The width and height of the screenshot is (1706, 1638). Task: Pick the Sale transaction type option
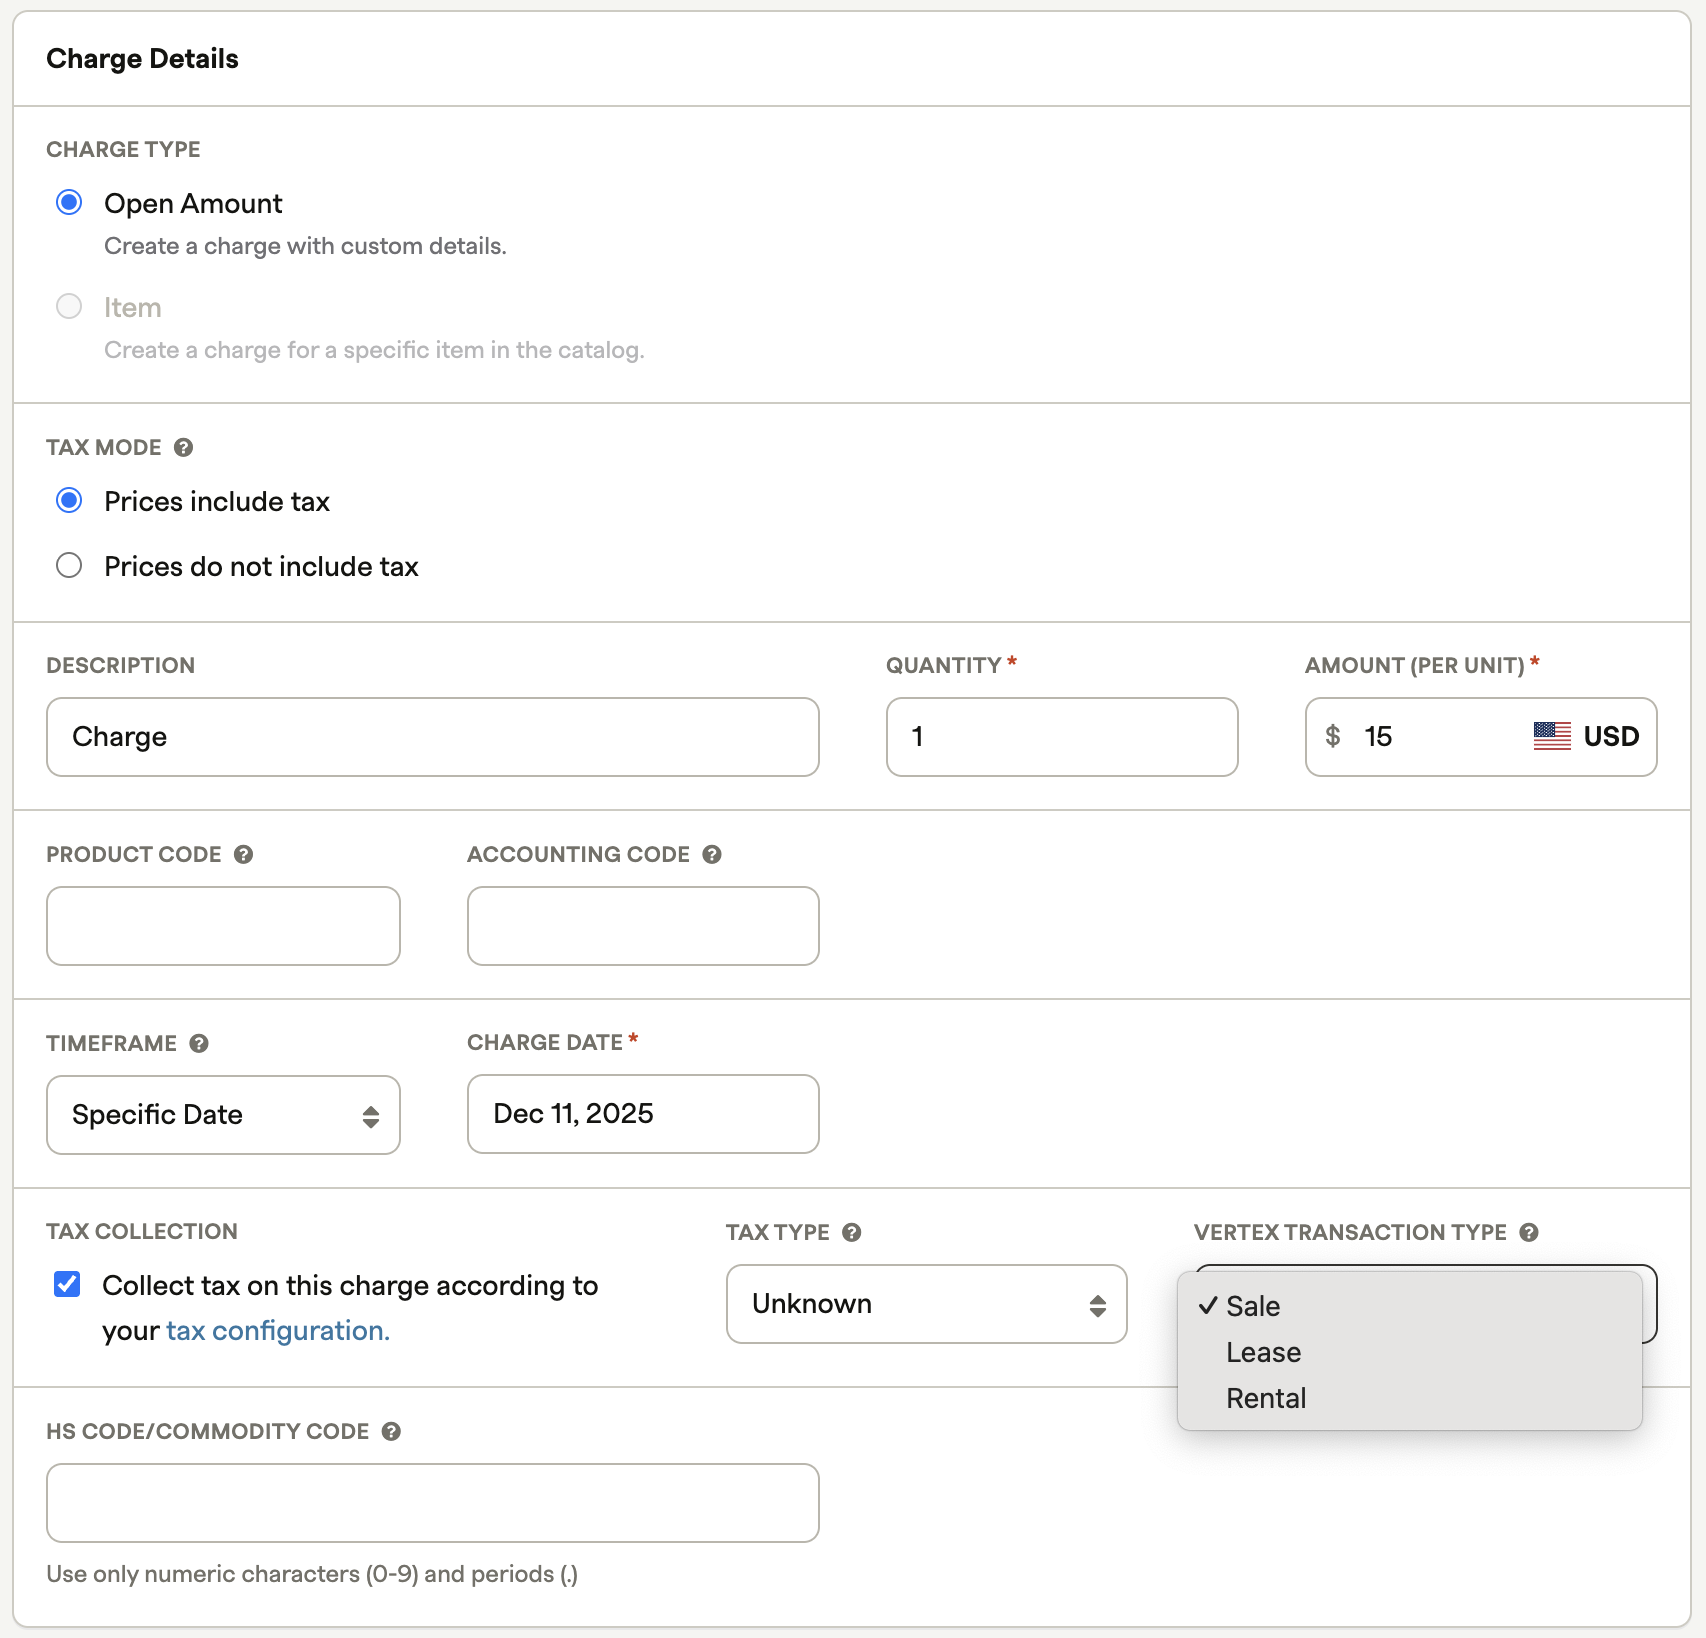coord(1253,1306)
